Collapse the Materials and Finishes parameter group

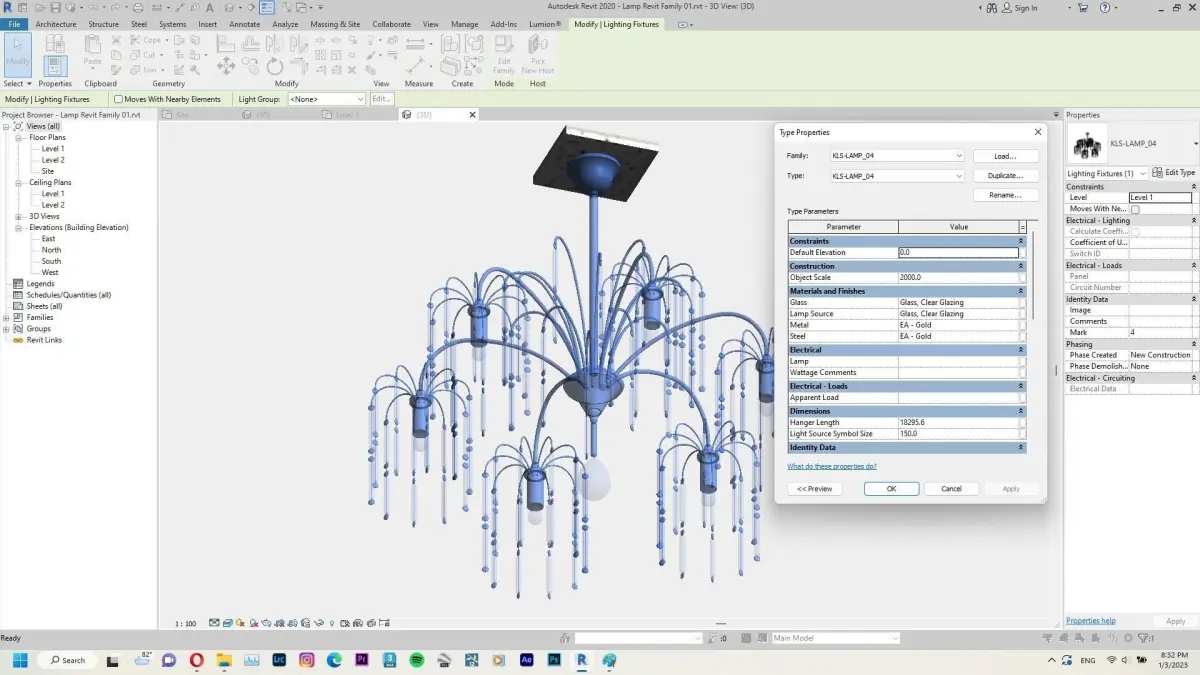[x=1021, y=291]
